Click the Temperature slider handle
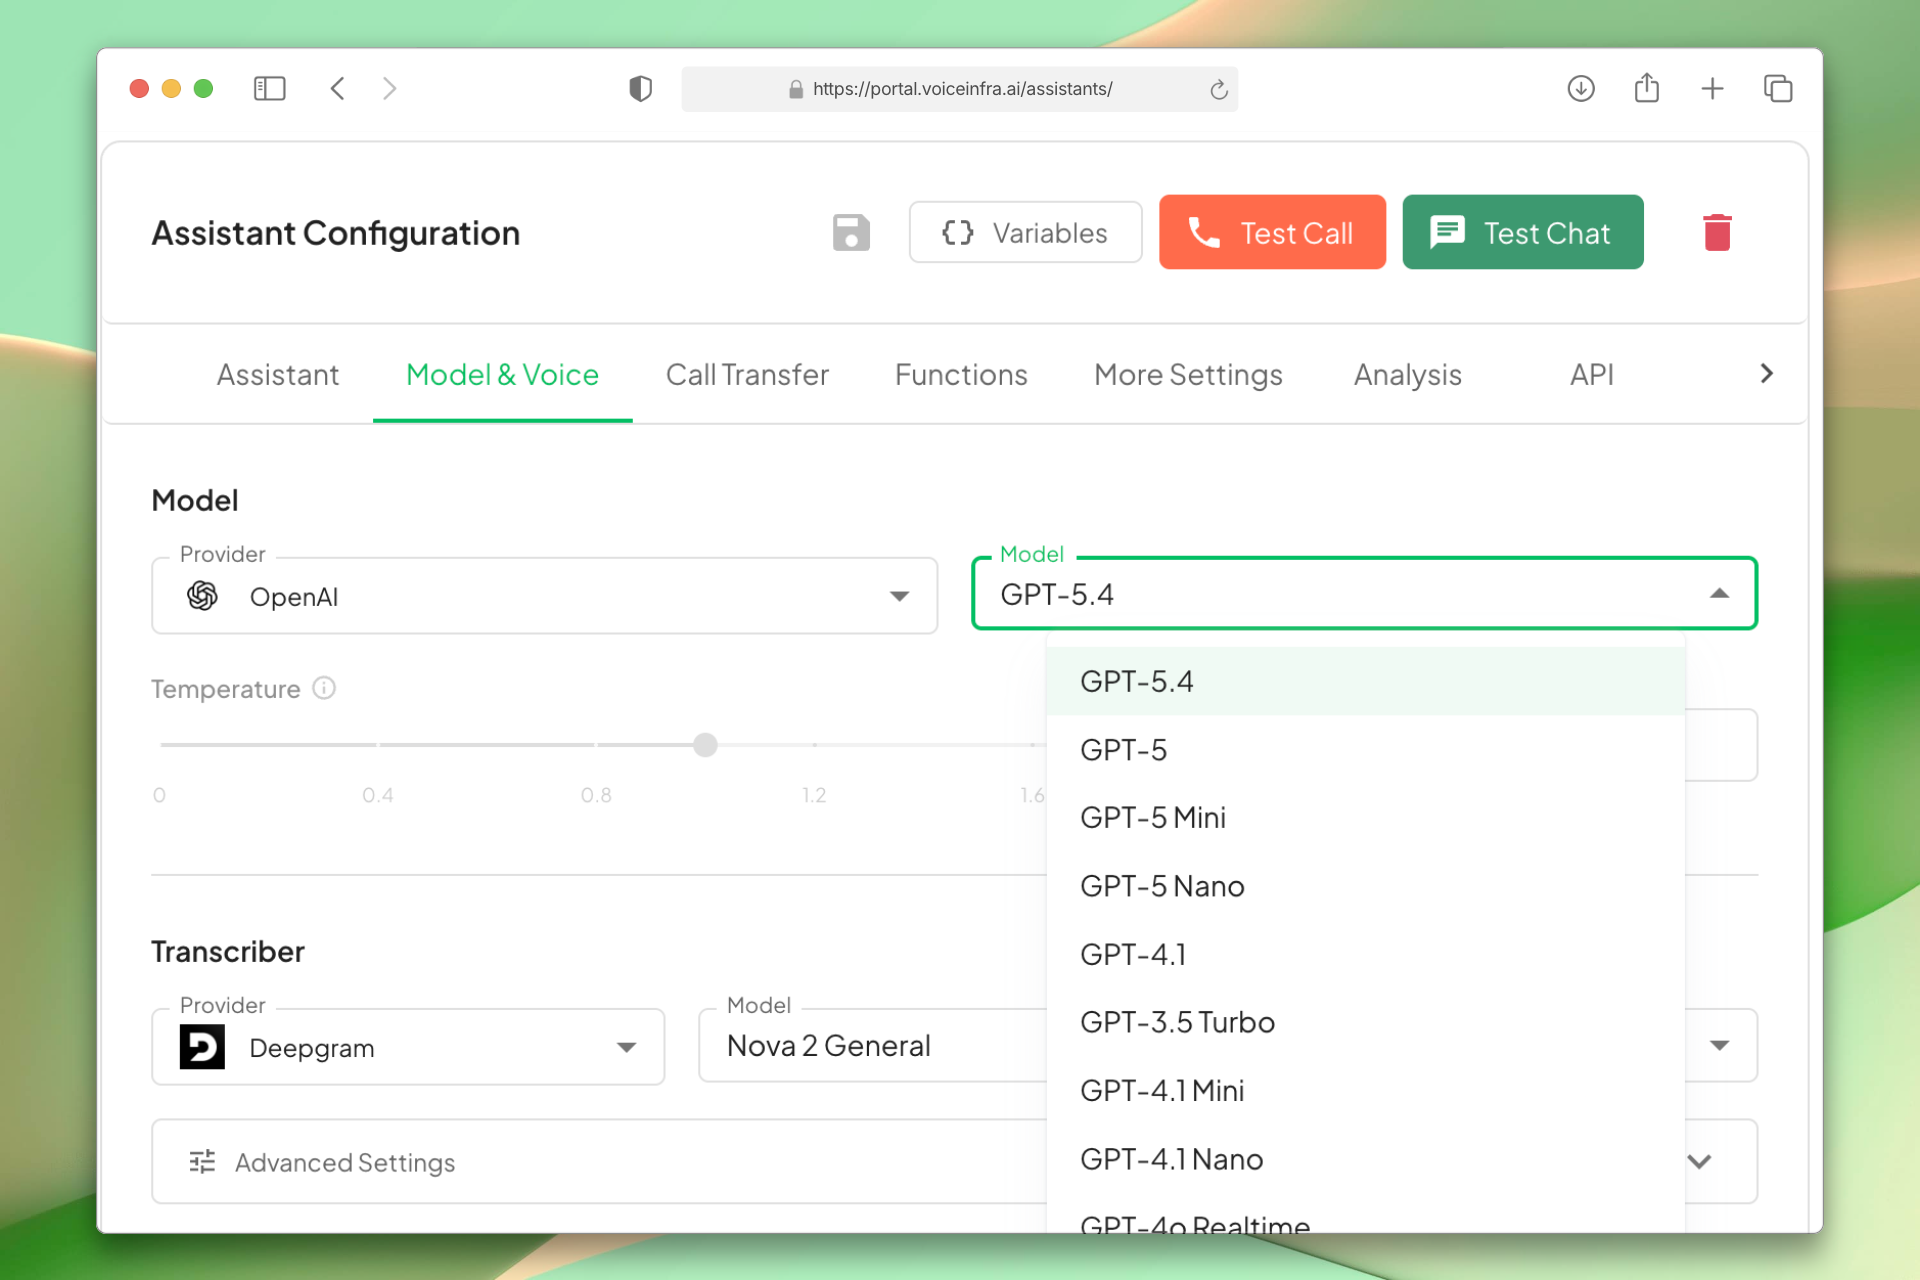 coord(705,745)
